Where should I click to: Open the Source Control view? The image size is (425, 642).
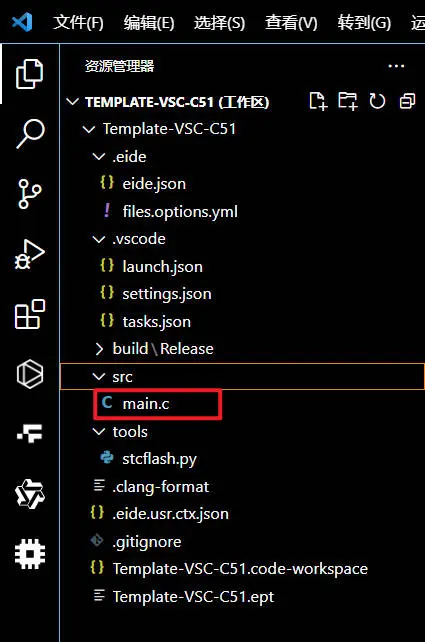(29, 194)
